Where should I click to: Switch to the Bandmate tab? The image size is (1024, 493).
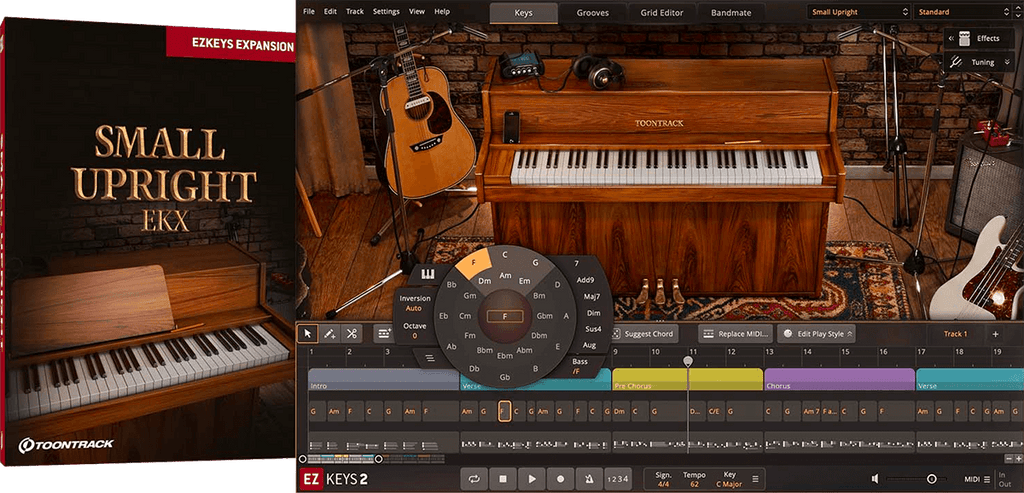[x=731, y=12]
